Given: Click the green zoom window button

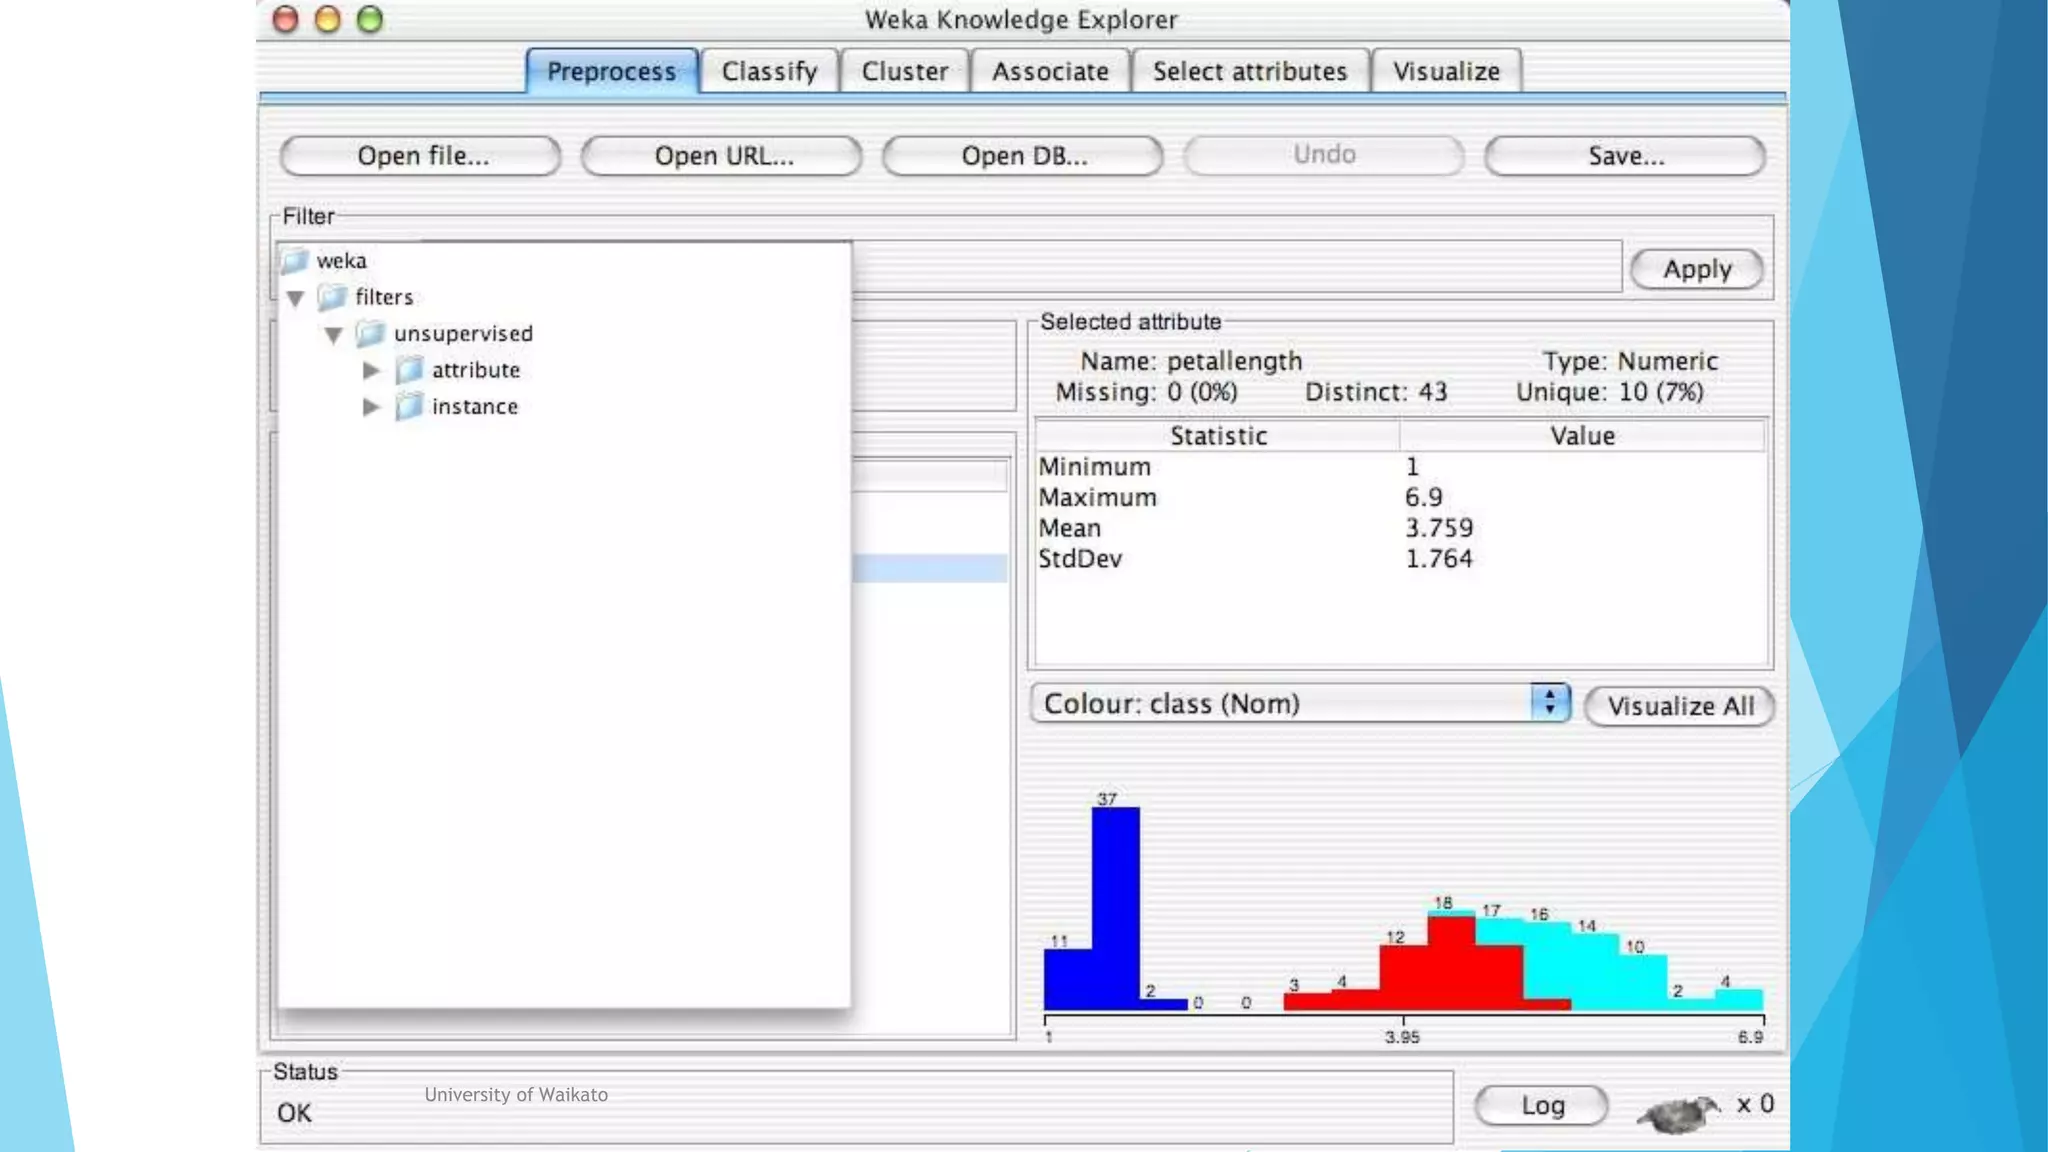Looking at the screenshot, I should [x=370, y=19].
